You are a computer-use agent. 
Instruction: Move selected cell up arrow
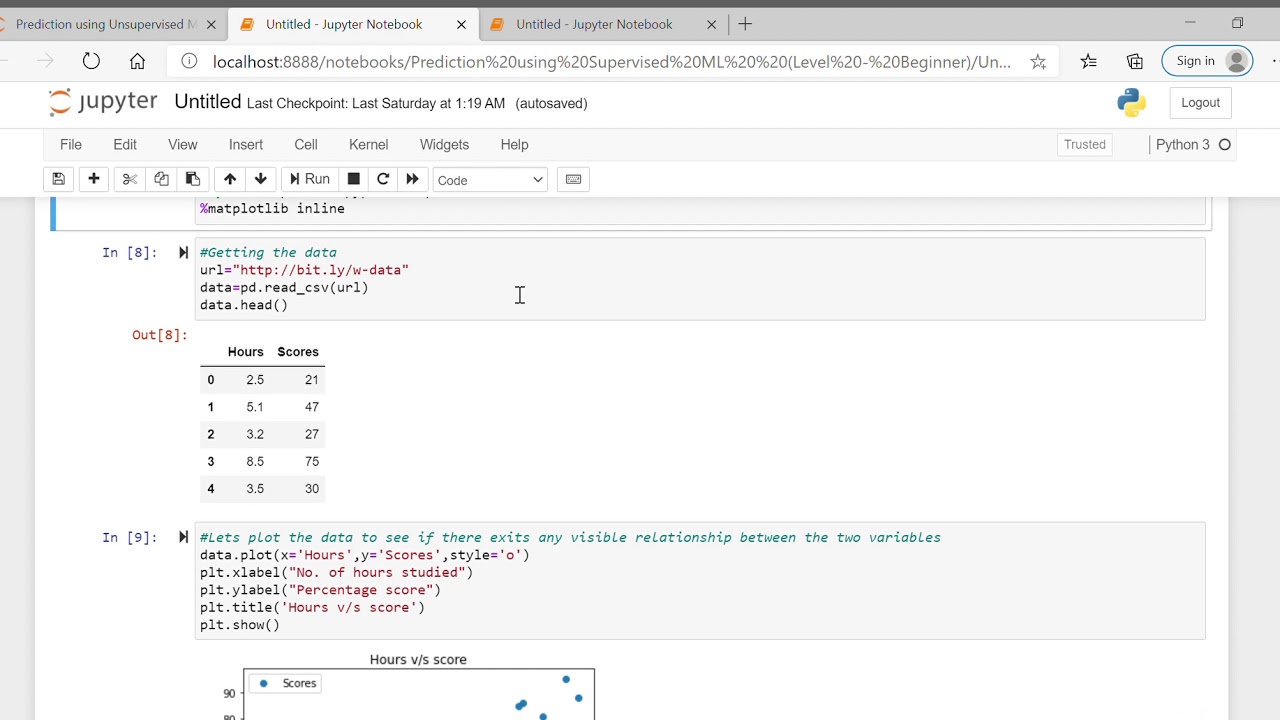(x=230, y=179)
